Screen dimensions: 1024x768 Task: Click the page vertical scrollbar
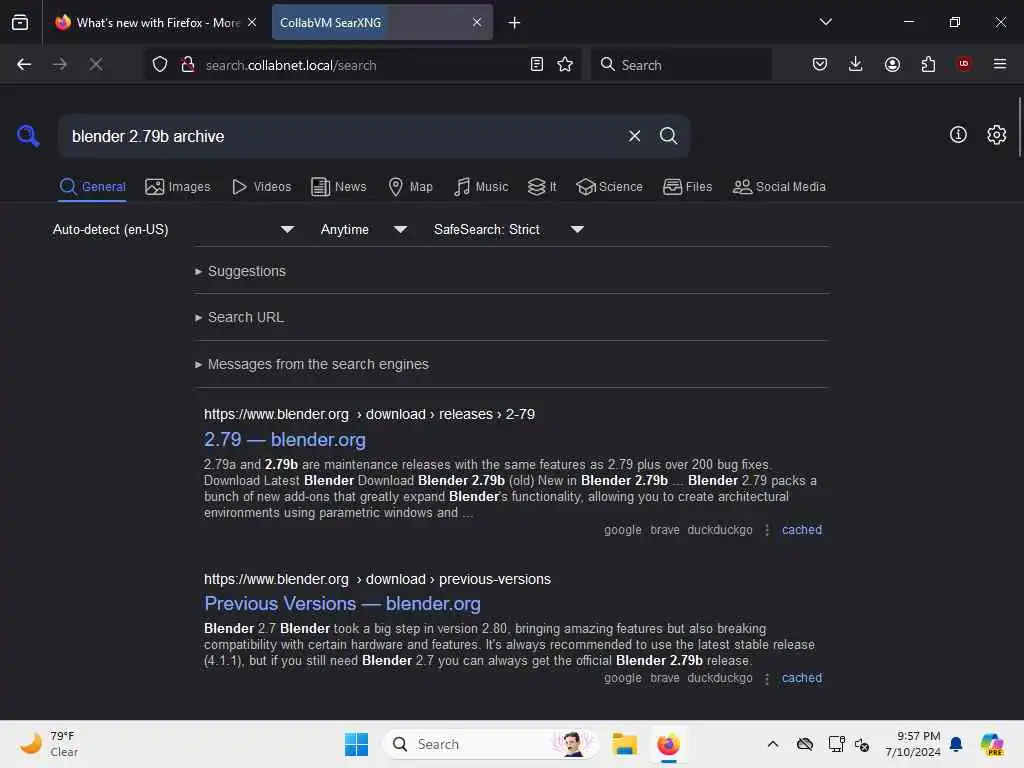[1019, 127]
